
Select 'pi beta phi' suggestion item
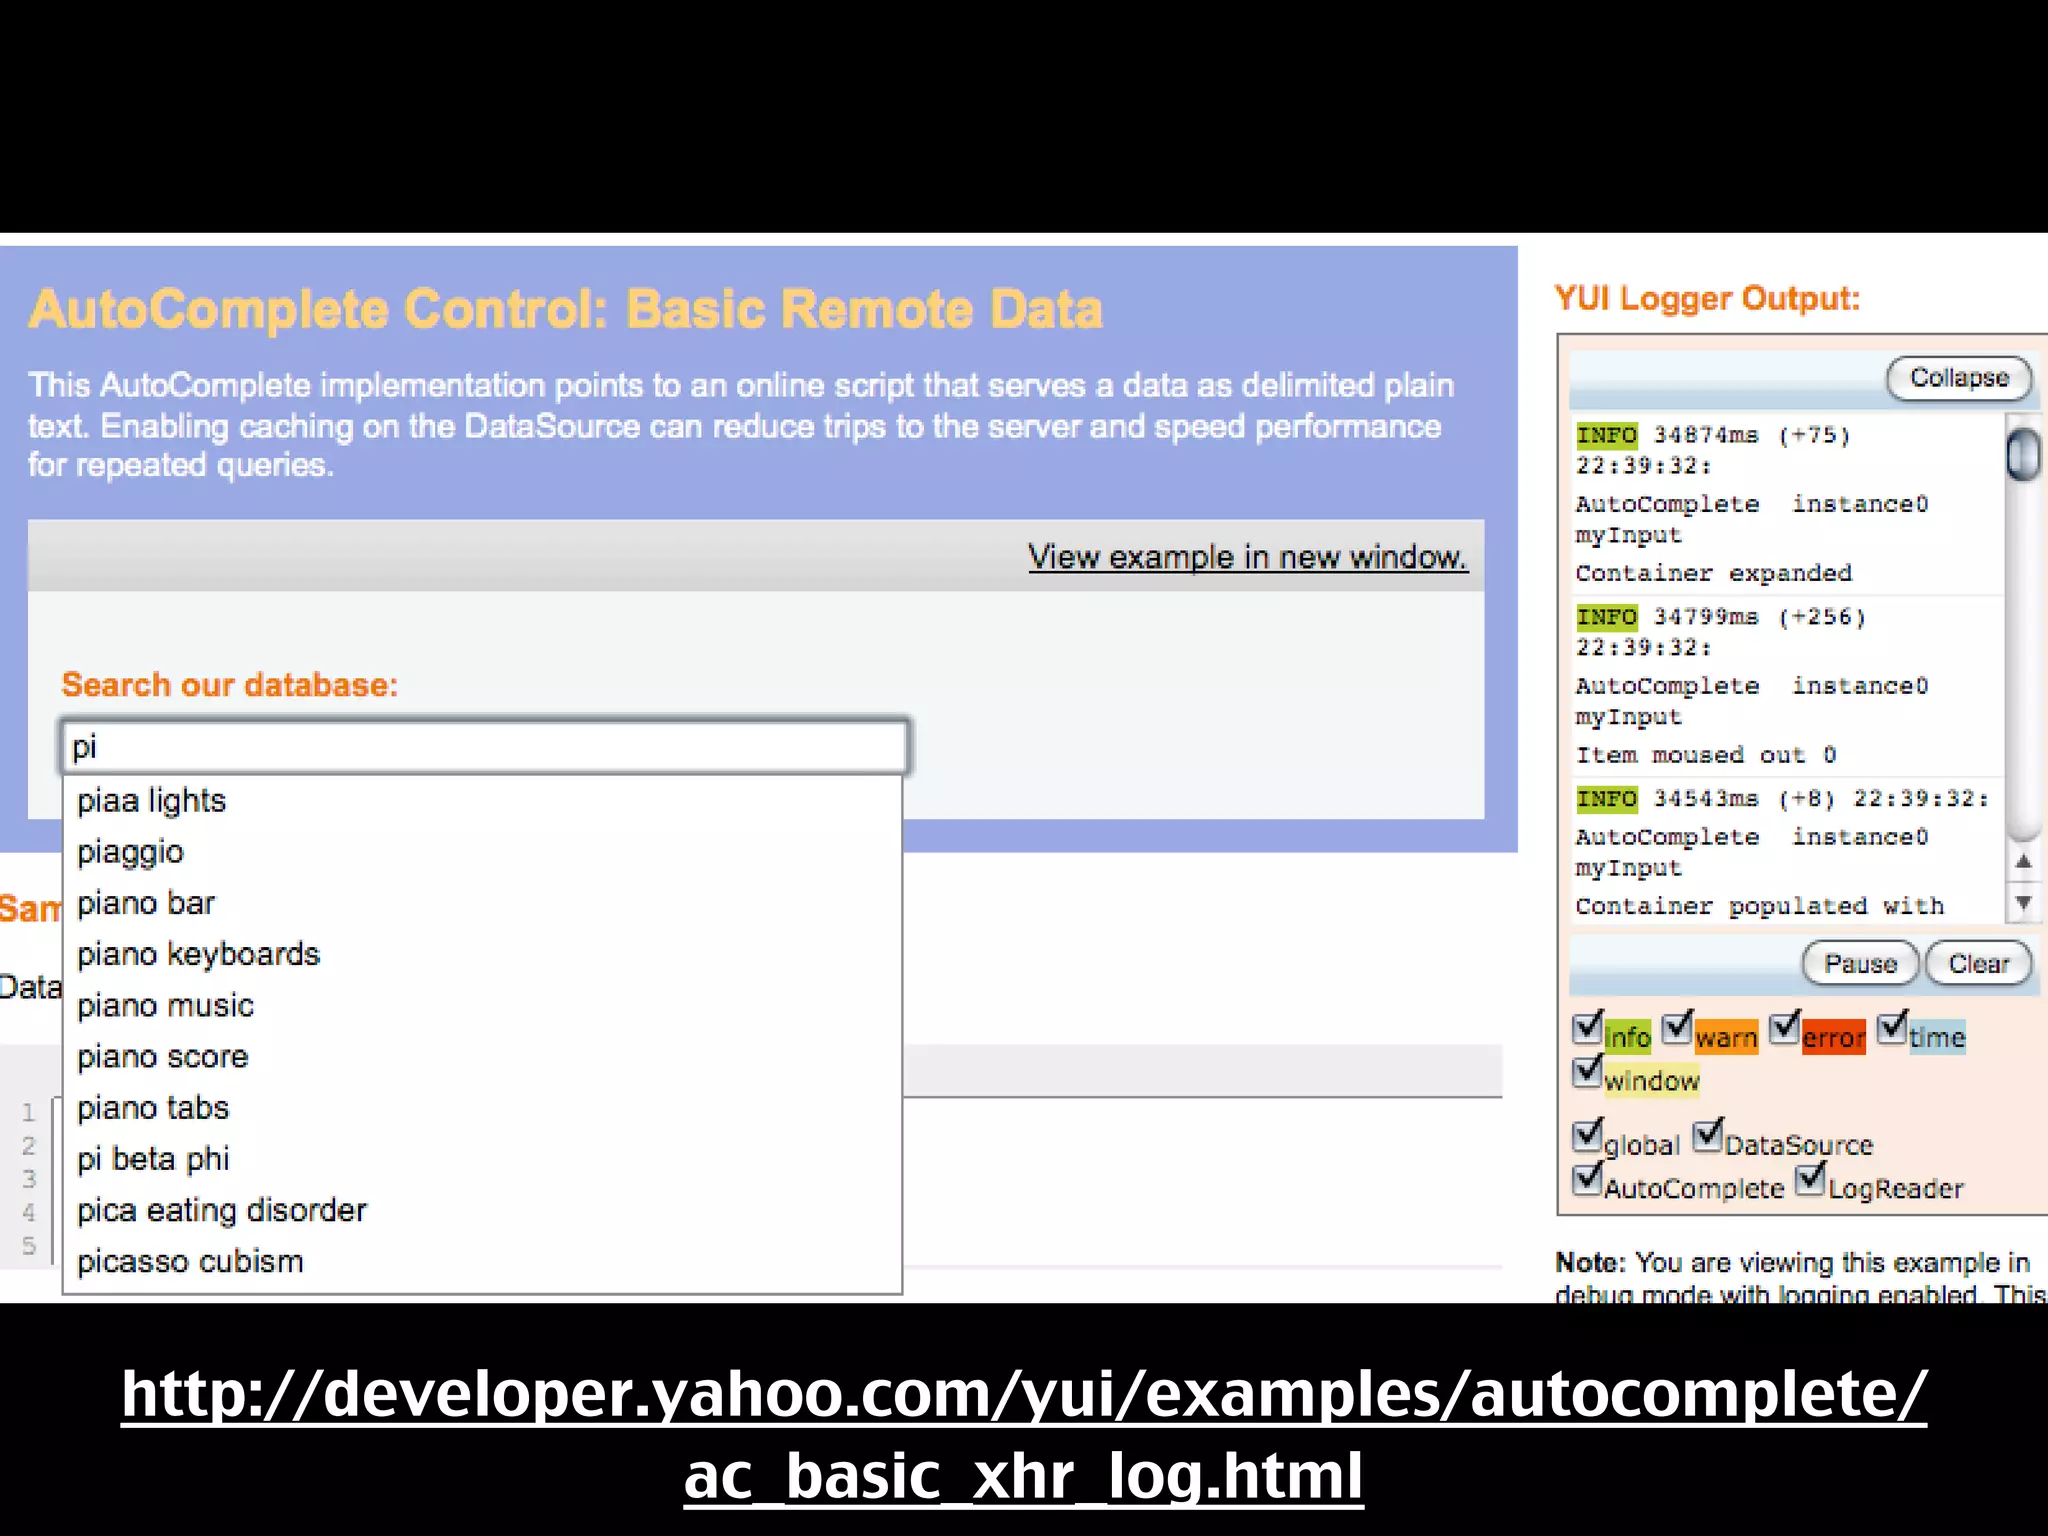tap(153, 1159)
